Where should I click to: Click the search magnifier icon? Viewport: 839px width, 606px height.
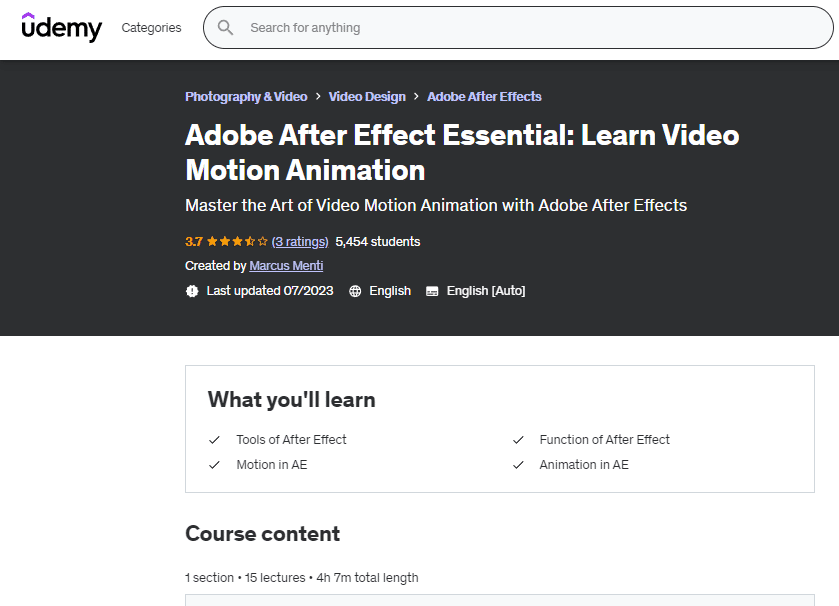[226, 28]
